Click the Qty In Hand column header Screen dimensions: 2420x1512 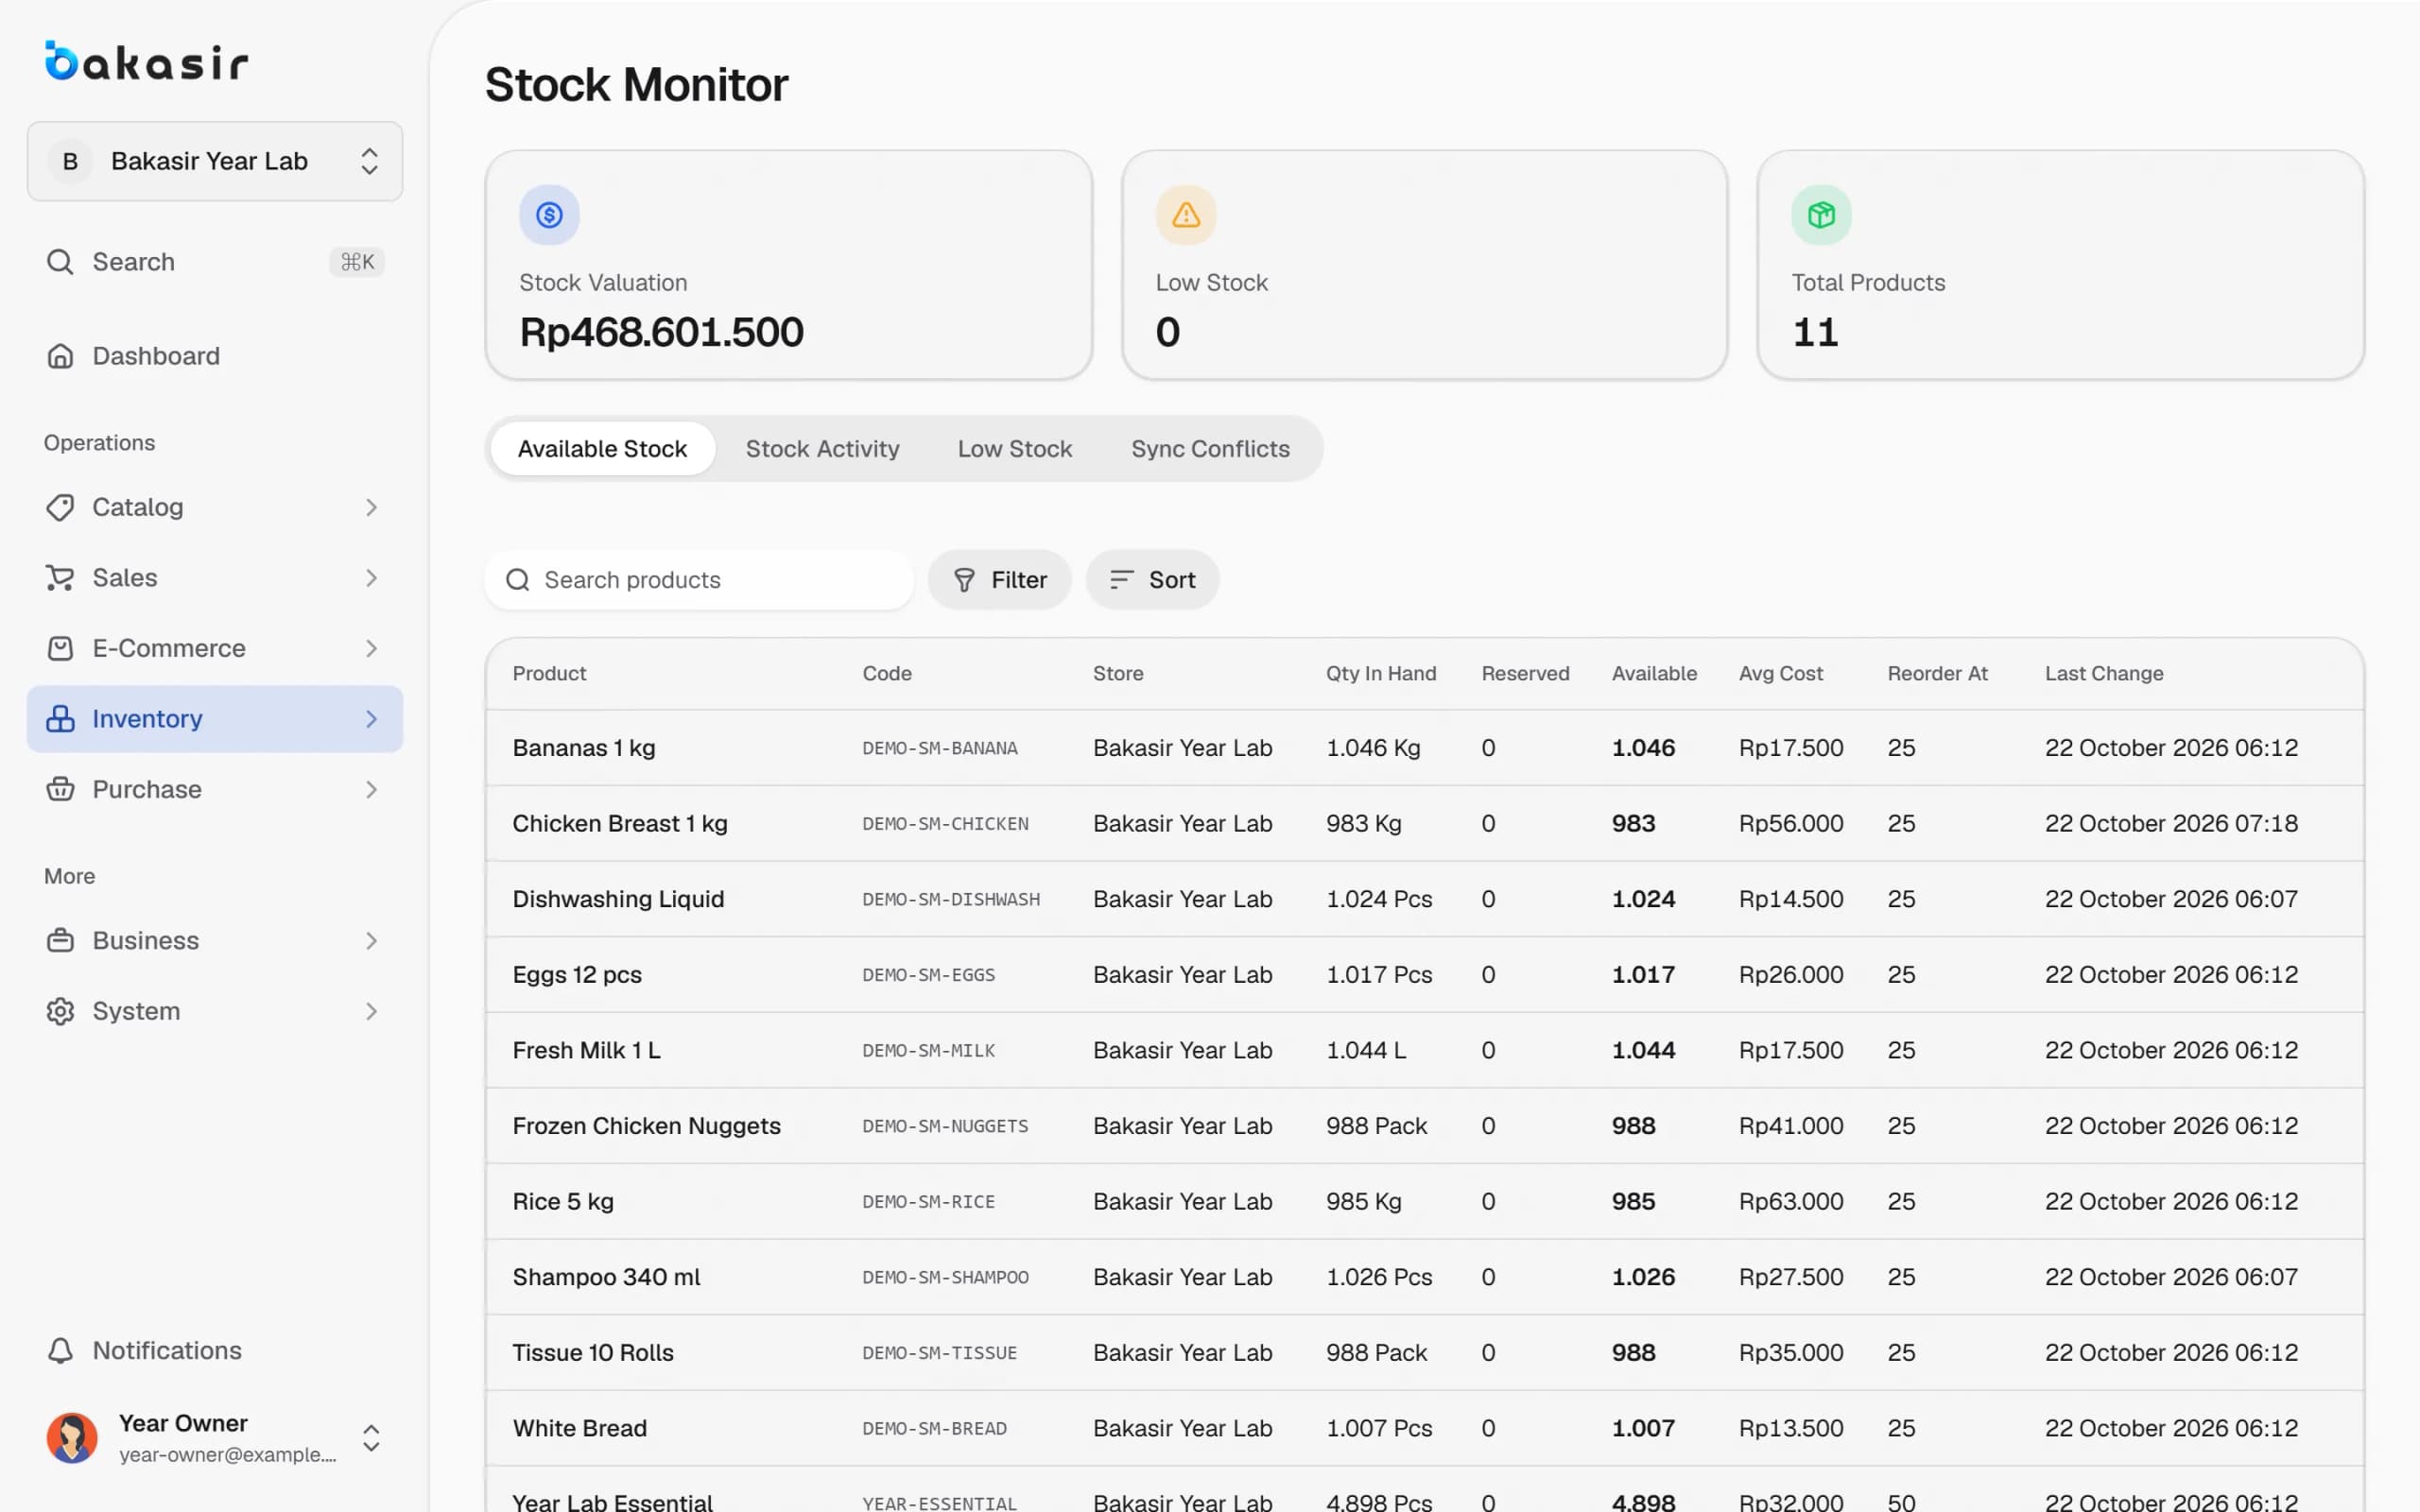tap(1381, 673)
